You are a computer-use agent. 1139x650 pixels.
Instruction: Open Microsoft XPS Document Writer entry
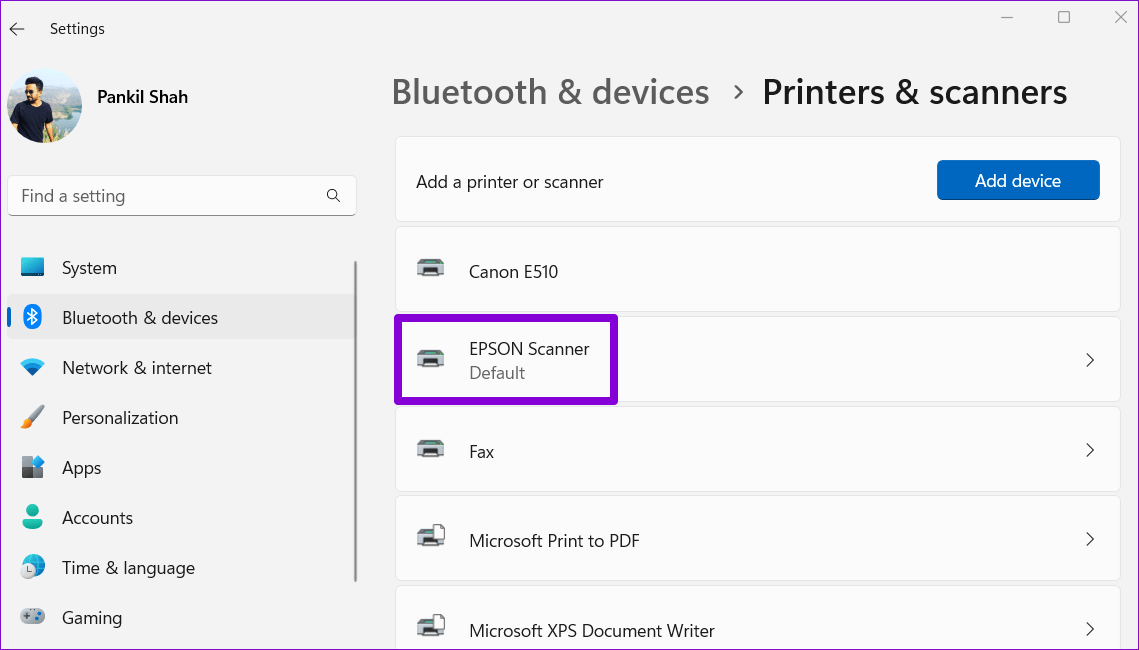click(758, 618)
